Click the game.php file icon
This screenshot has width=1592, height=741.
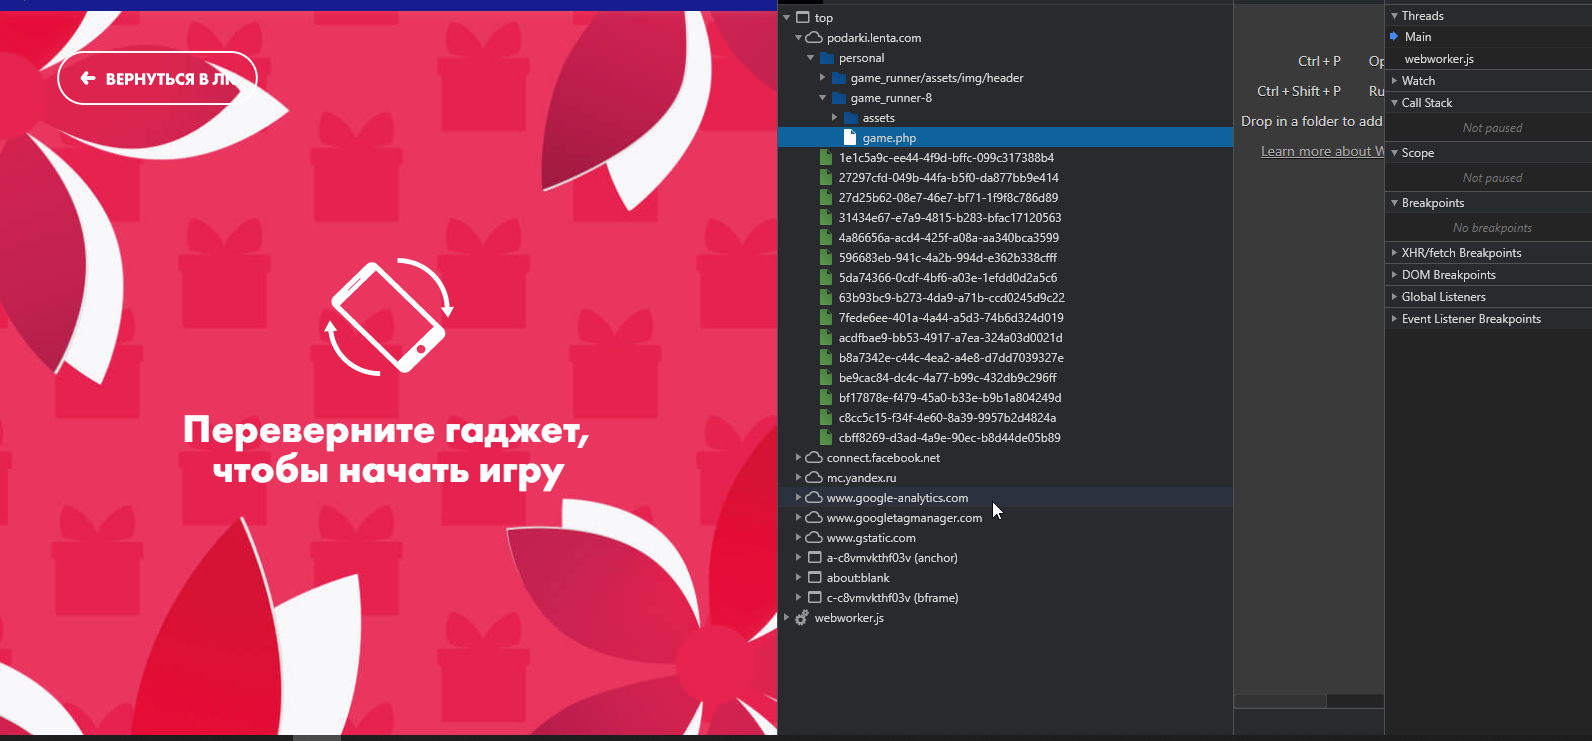click(x=850, y=138)
